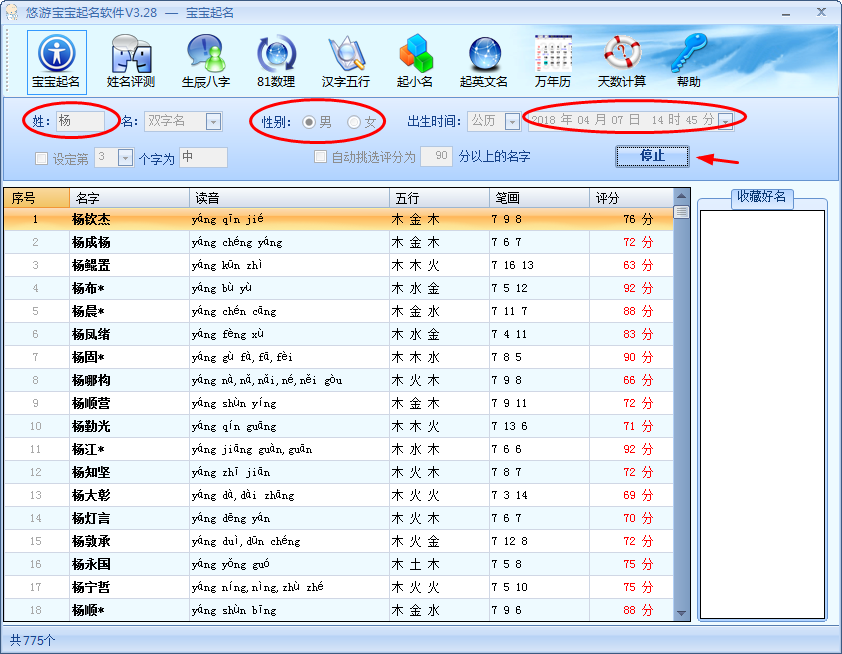Select the 女 gender radio button

point(354,122)
